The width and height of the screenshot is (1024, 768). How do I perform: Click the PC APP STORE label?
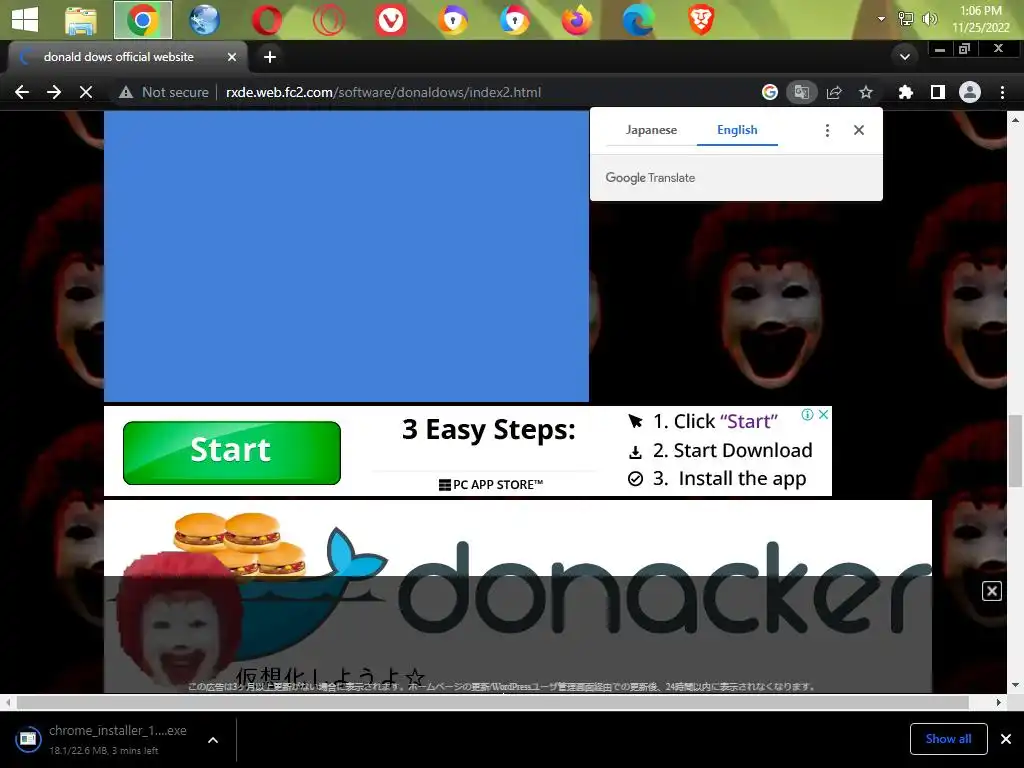pos(491,485)
